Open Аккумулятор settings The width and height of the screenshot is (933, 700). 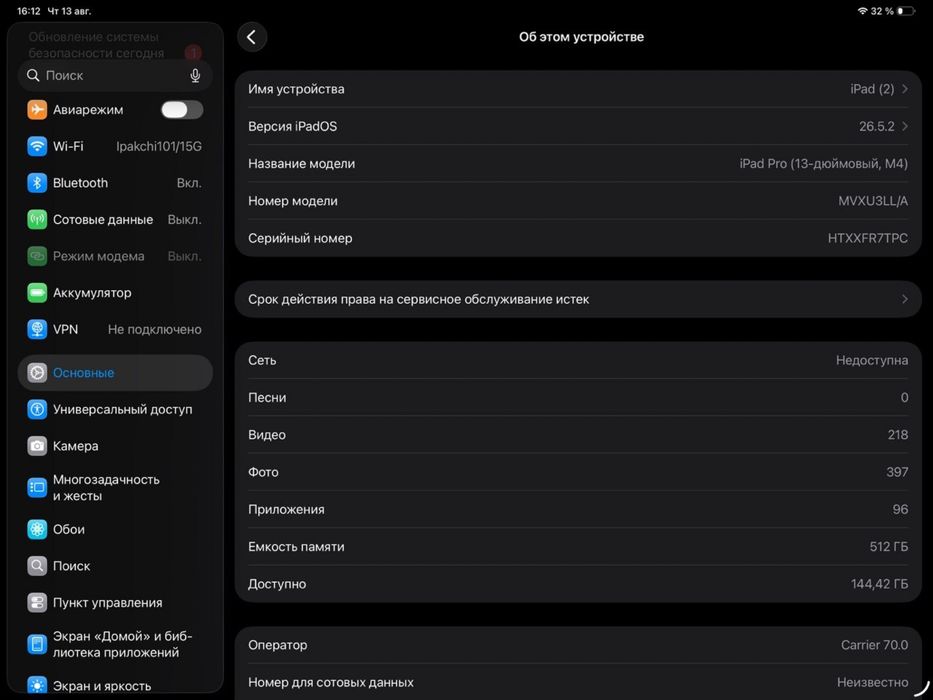click(92, 293)
